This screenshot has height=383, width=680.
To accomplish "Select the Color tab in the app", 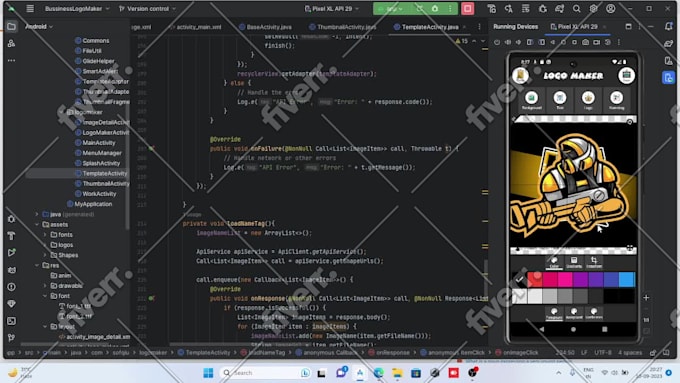I will click(x=554, y=262).
